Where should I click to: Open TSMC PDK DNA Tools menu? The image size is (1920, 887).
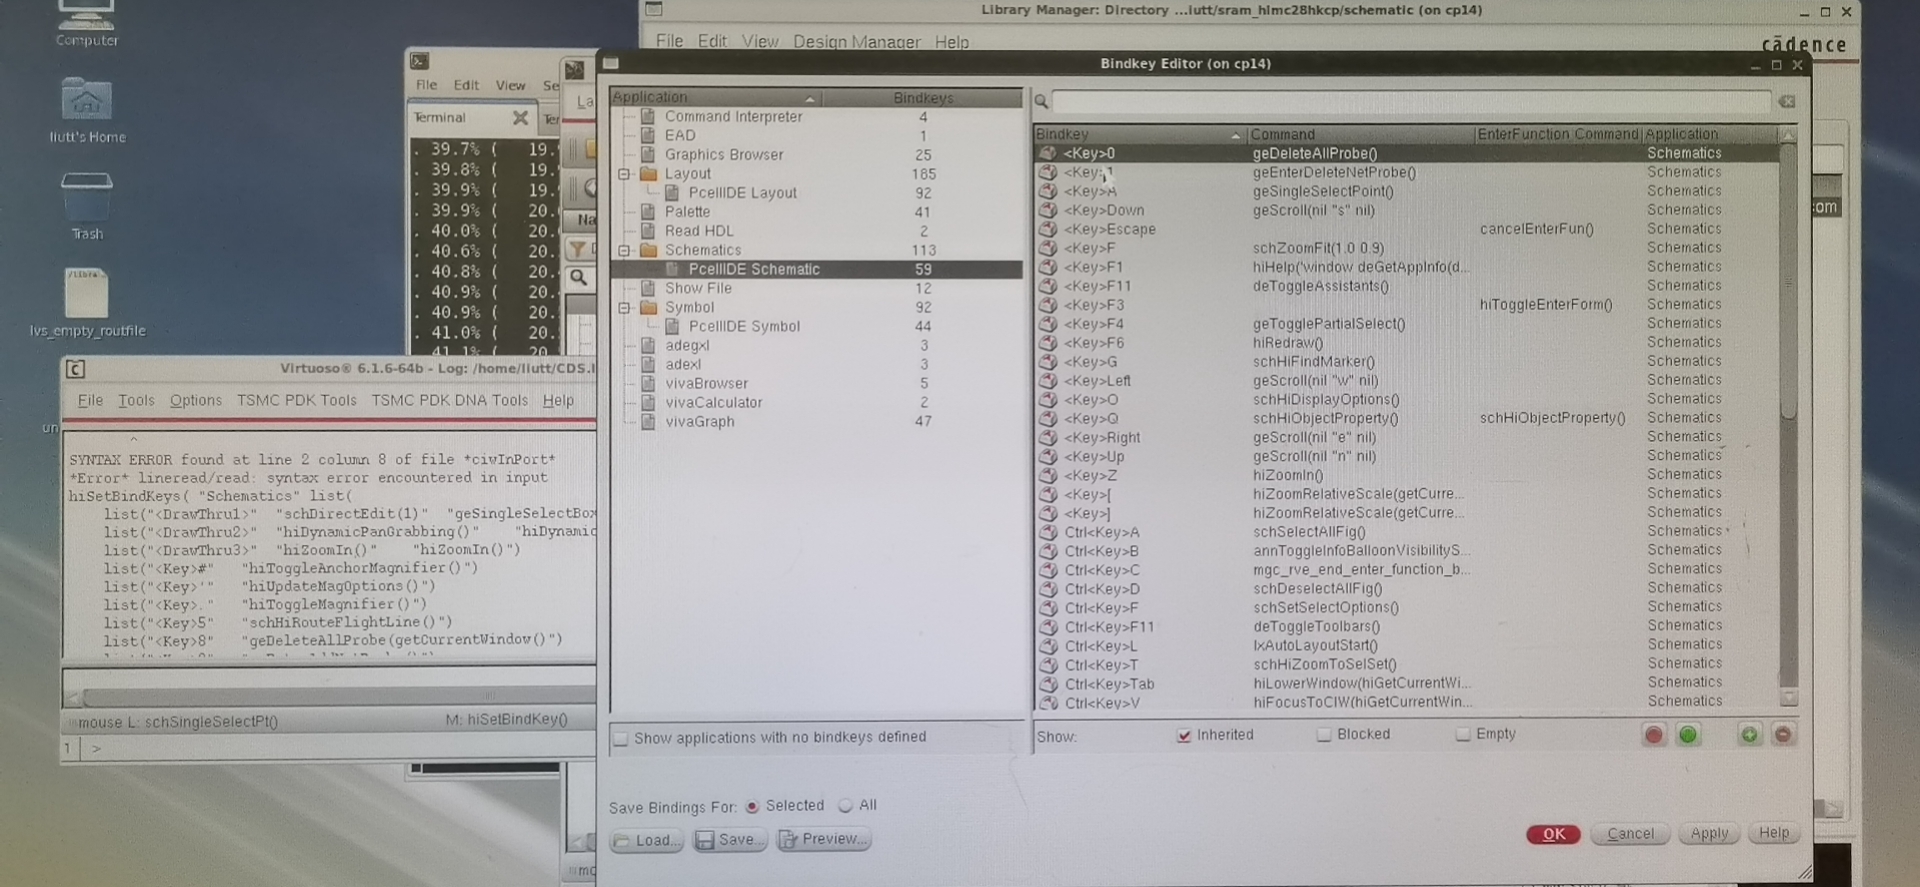point(449,400)
